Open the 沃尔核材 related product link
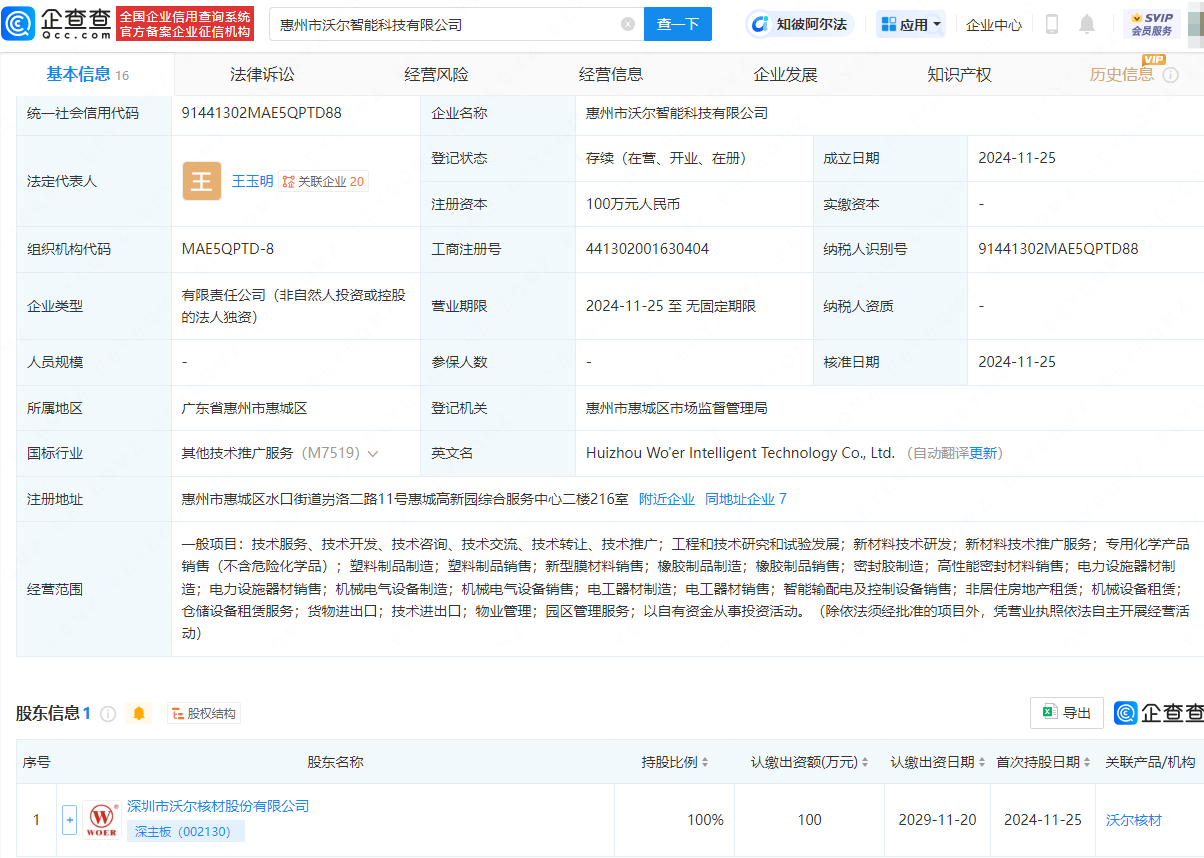This screenshot has height=858, width=1204. [1134, 820]
